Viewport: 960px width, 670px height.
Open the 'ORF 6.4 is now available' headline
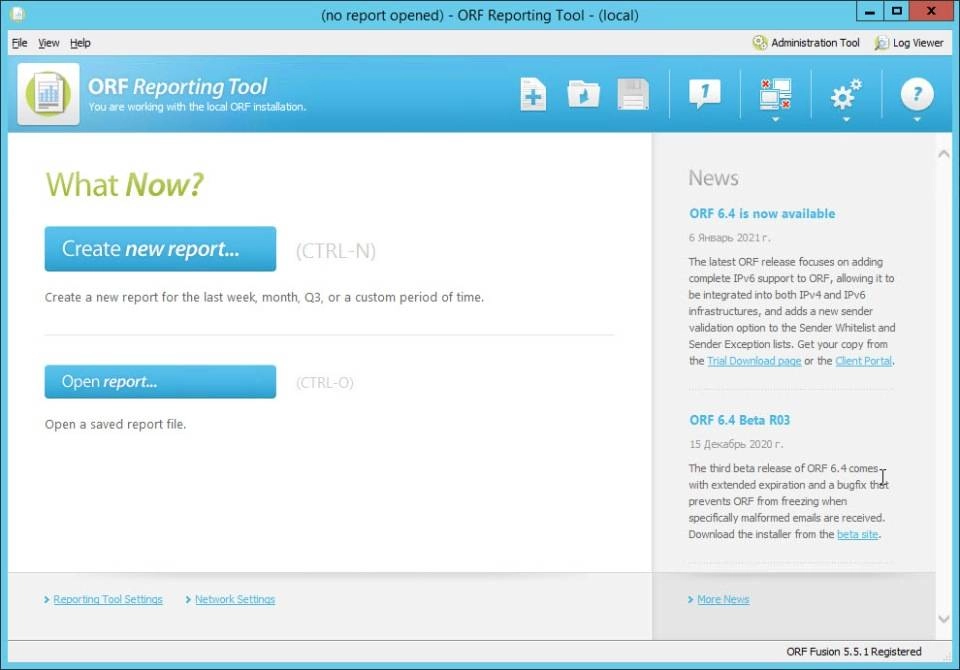[x=762, y=213]
